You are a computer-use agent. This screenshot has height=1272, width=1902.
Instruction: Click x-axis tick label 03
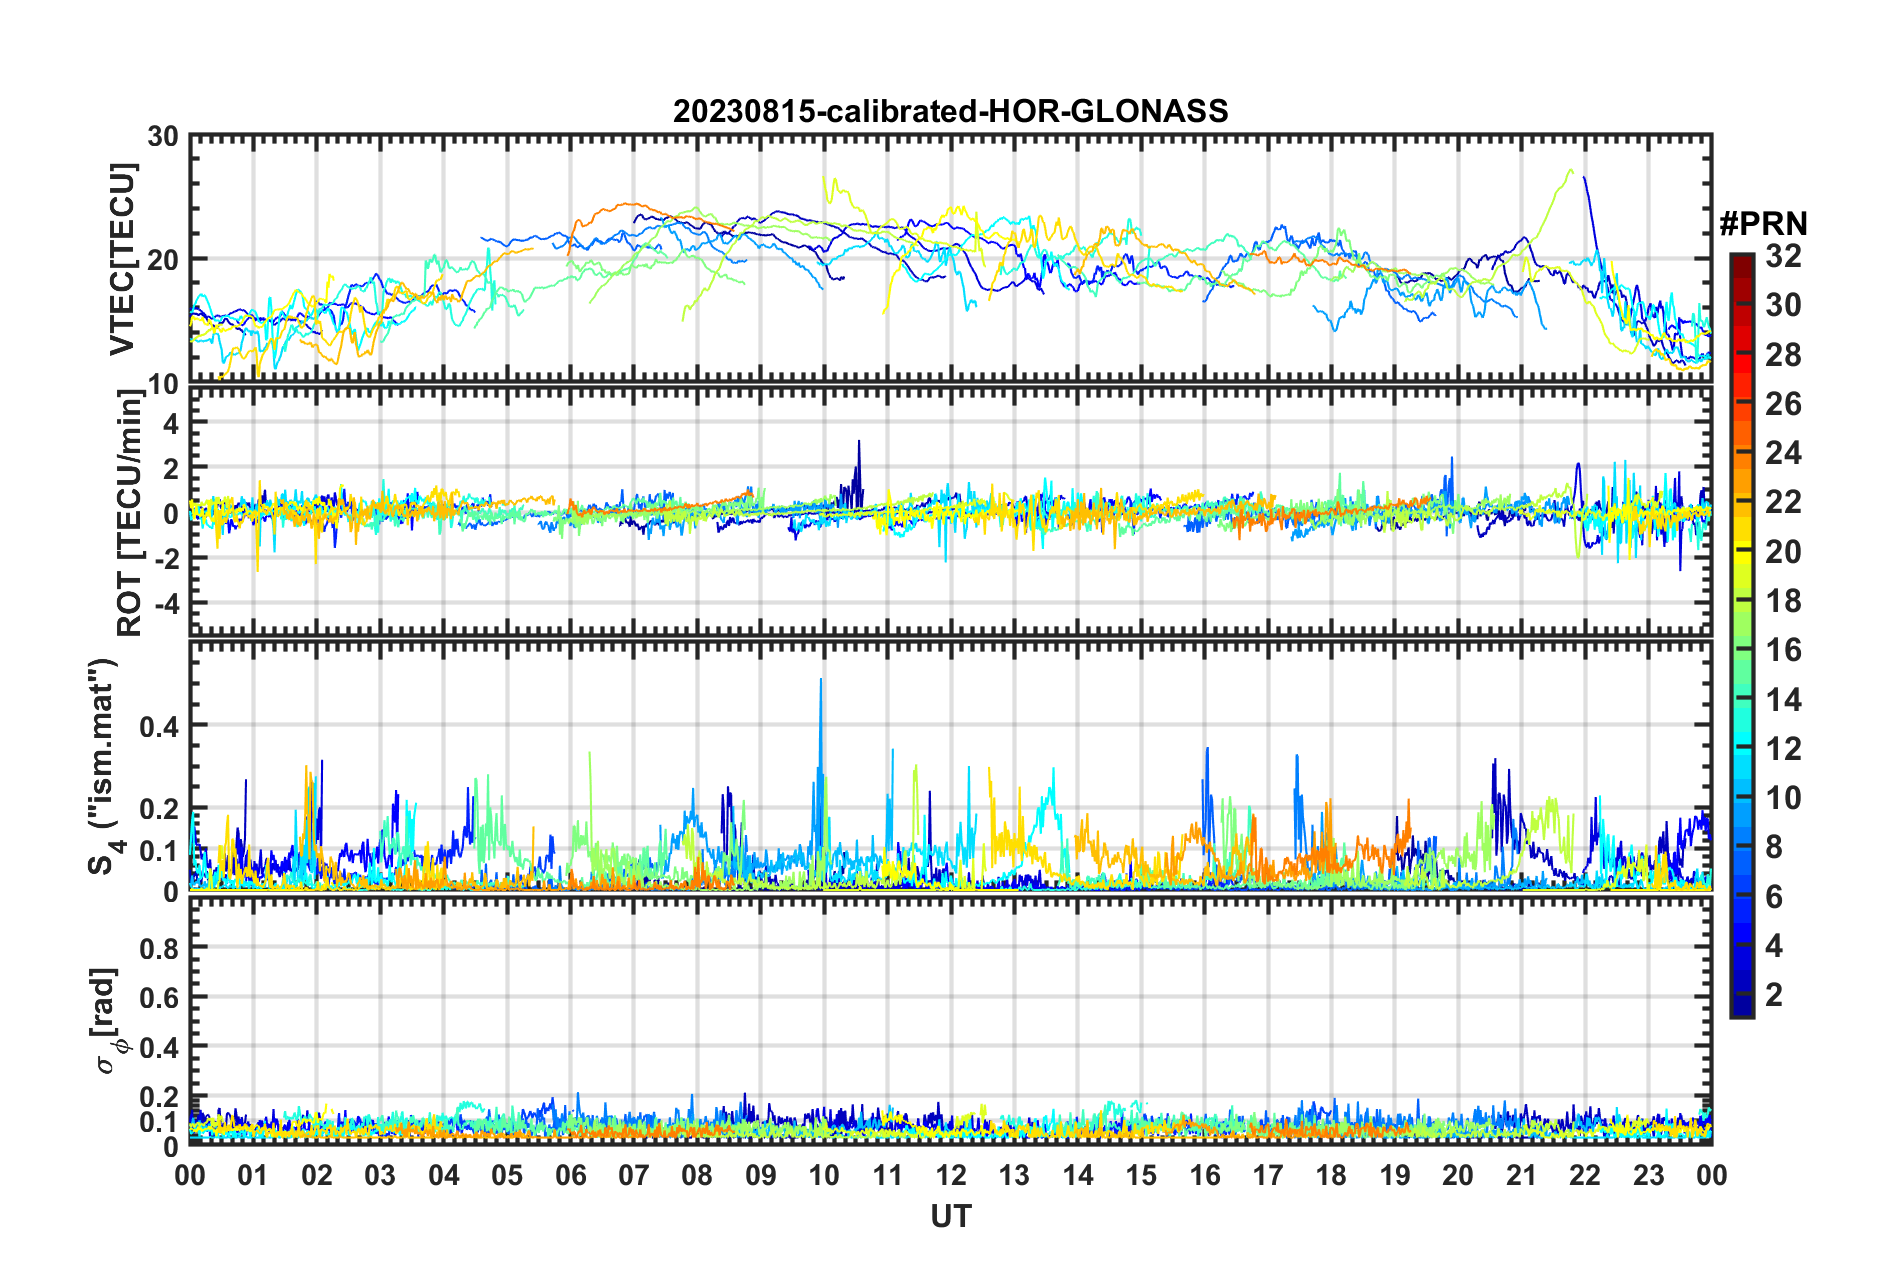[x=380, y=1175]
